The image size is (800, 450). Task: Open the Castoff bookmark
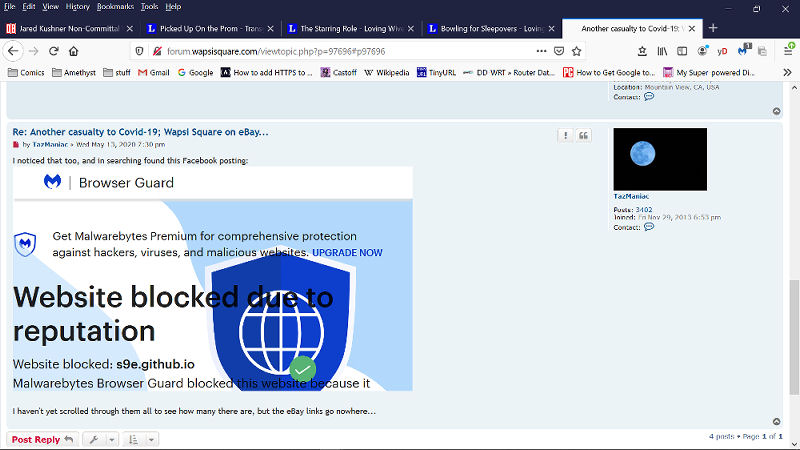coord(339,72)
